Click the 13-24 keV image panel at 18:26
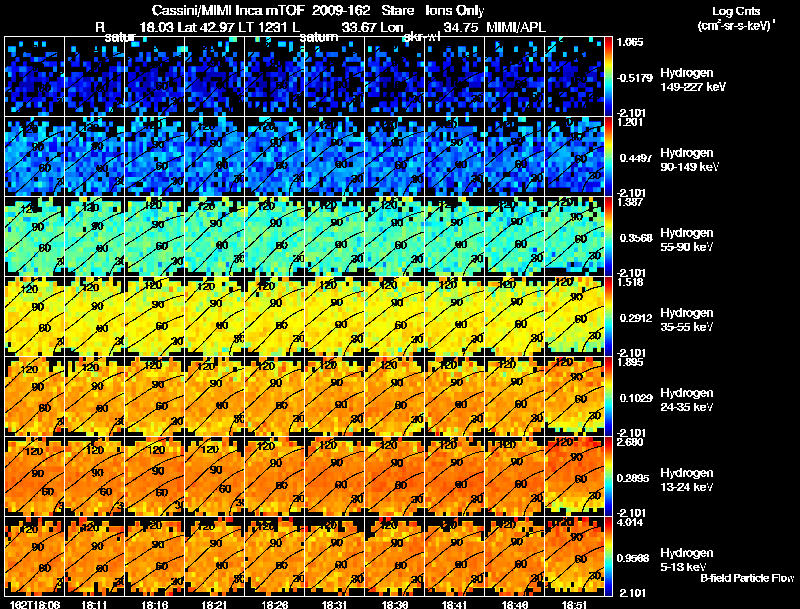The image size is (800, 609). coord(274,477)
